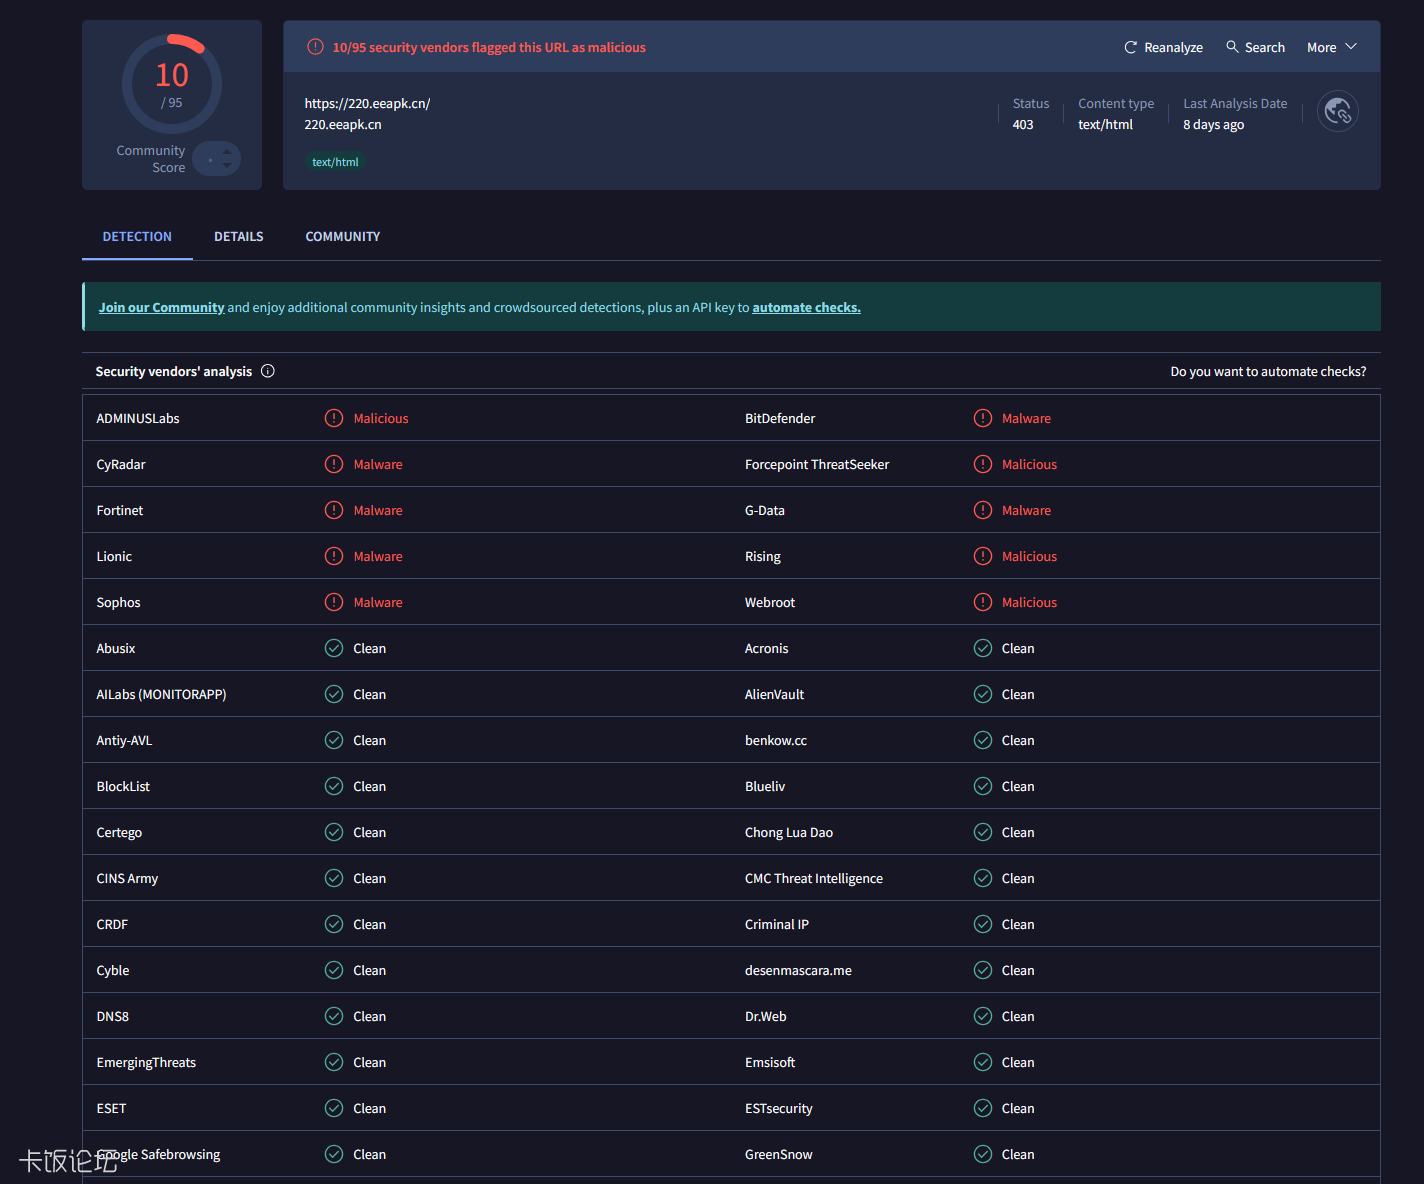Open the Join our Community link
Image resolution: width=1424 pixels, height=1184 pixels.
pos(161,307)
